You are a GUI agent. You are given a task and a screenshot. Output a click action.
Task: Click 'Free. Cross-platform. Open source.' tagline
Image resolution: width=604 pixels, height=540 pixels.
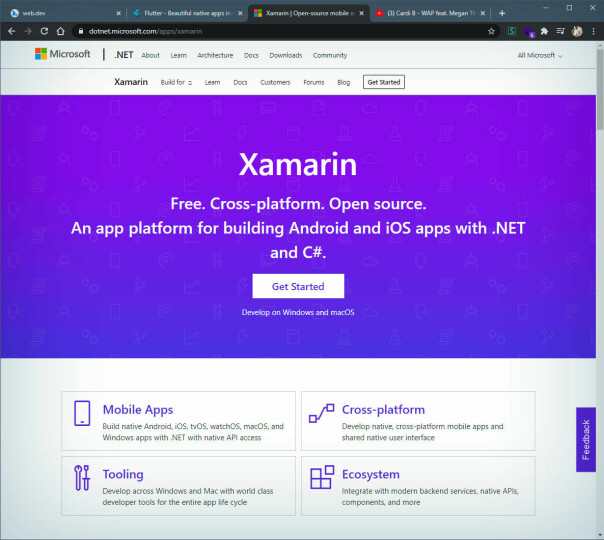pos(298,204)
